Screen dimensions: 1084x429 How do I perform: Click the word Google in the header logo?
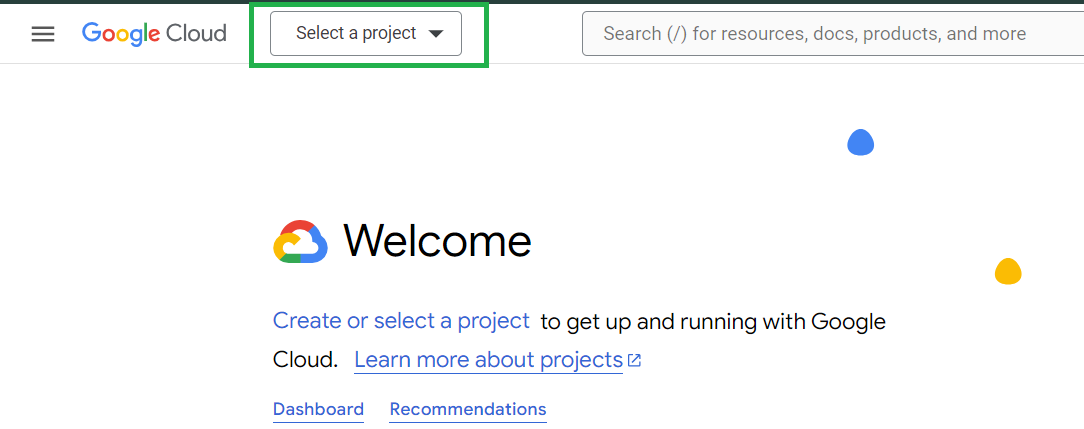tap(121, 34)
